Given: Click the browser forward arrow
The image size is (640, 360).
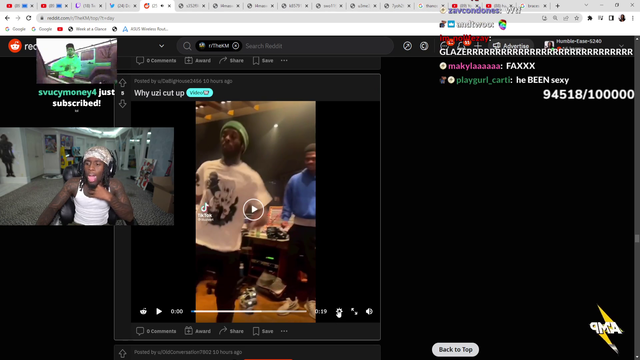Looking at the screenshot, I should coord(18,18).
